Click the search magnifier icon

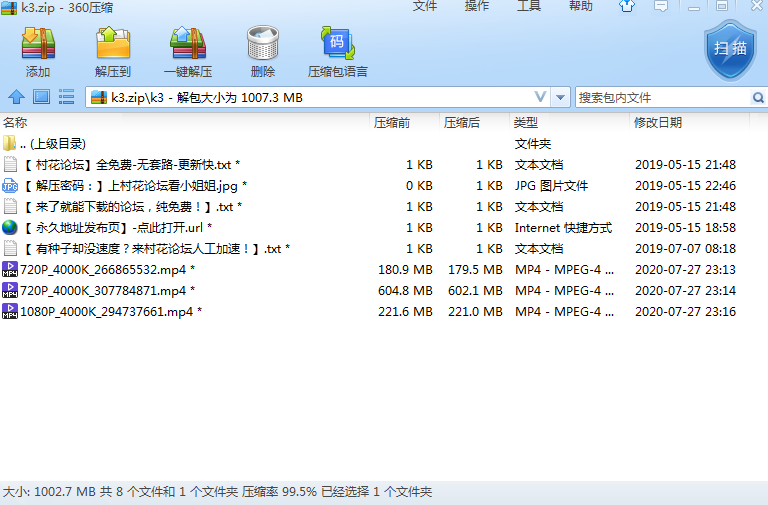point(757,97)
